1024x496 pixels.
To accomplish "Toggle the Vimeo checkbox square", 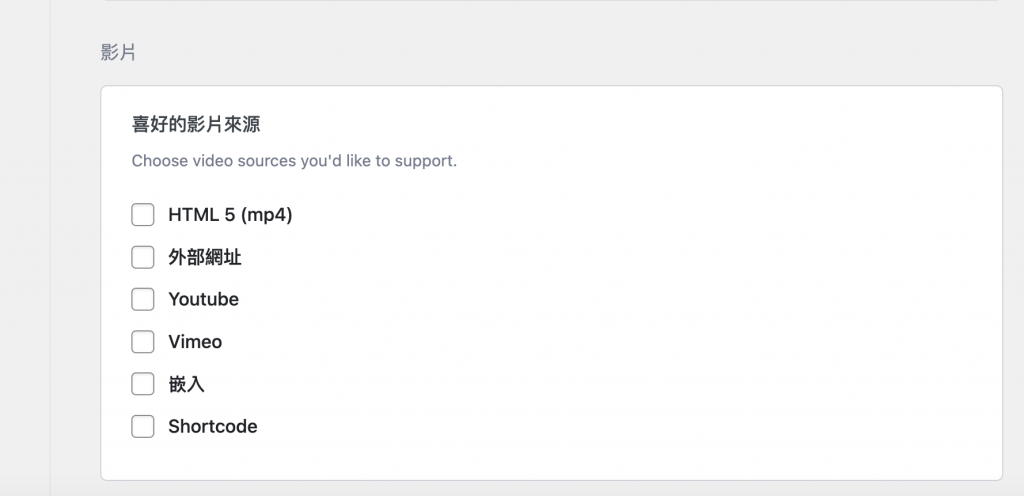I will (x=143, y=342).
